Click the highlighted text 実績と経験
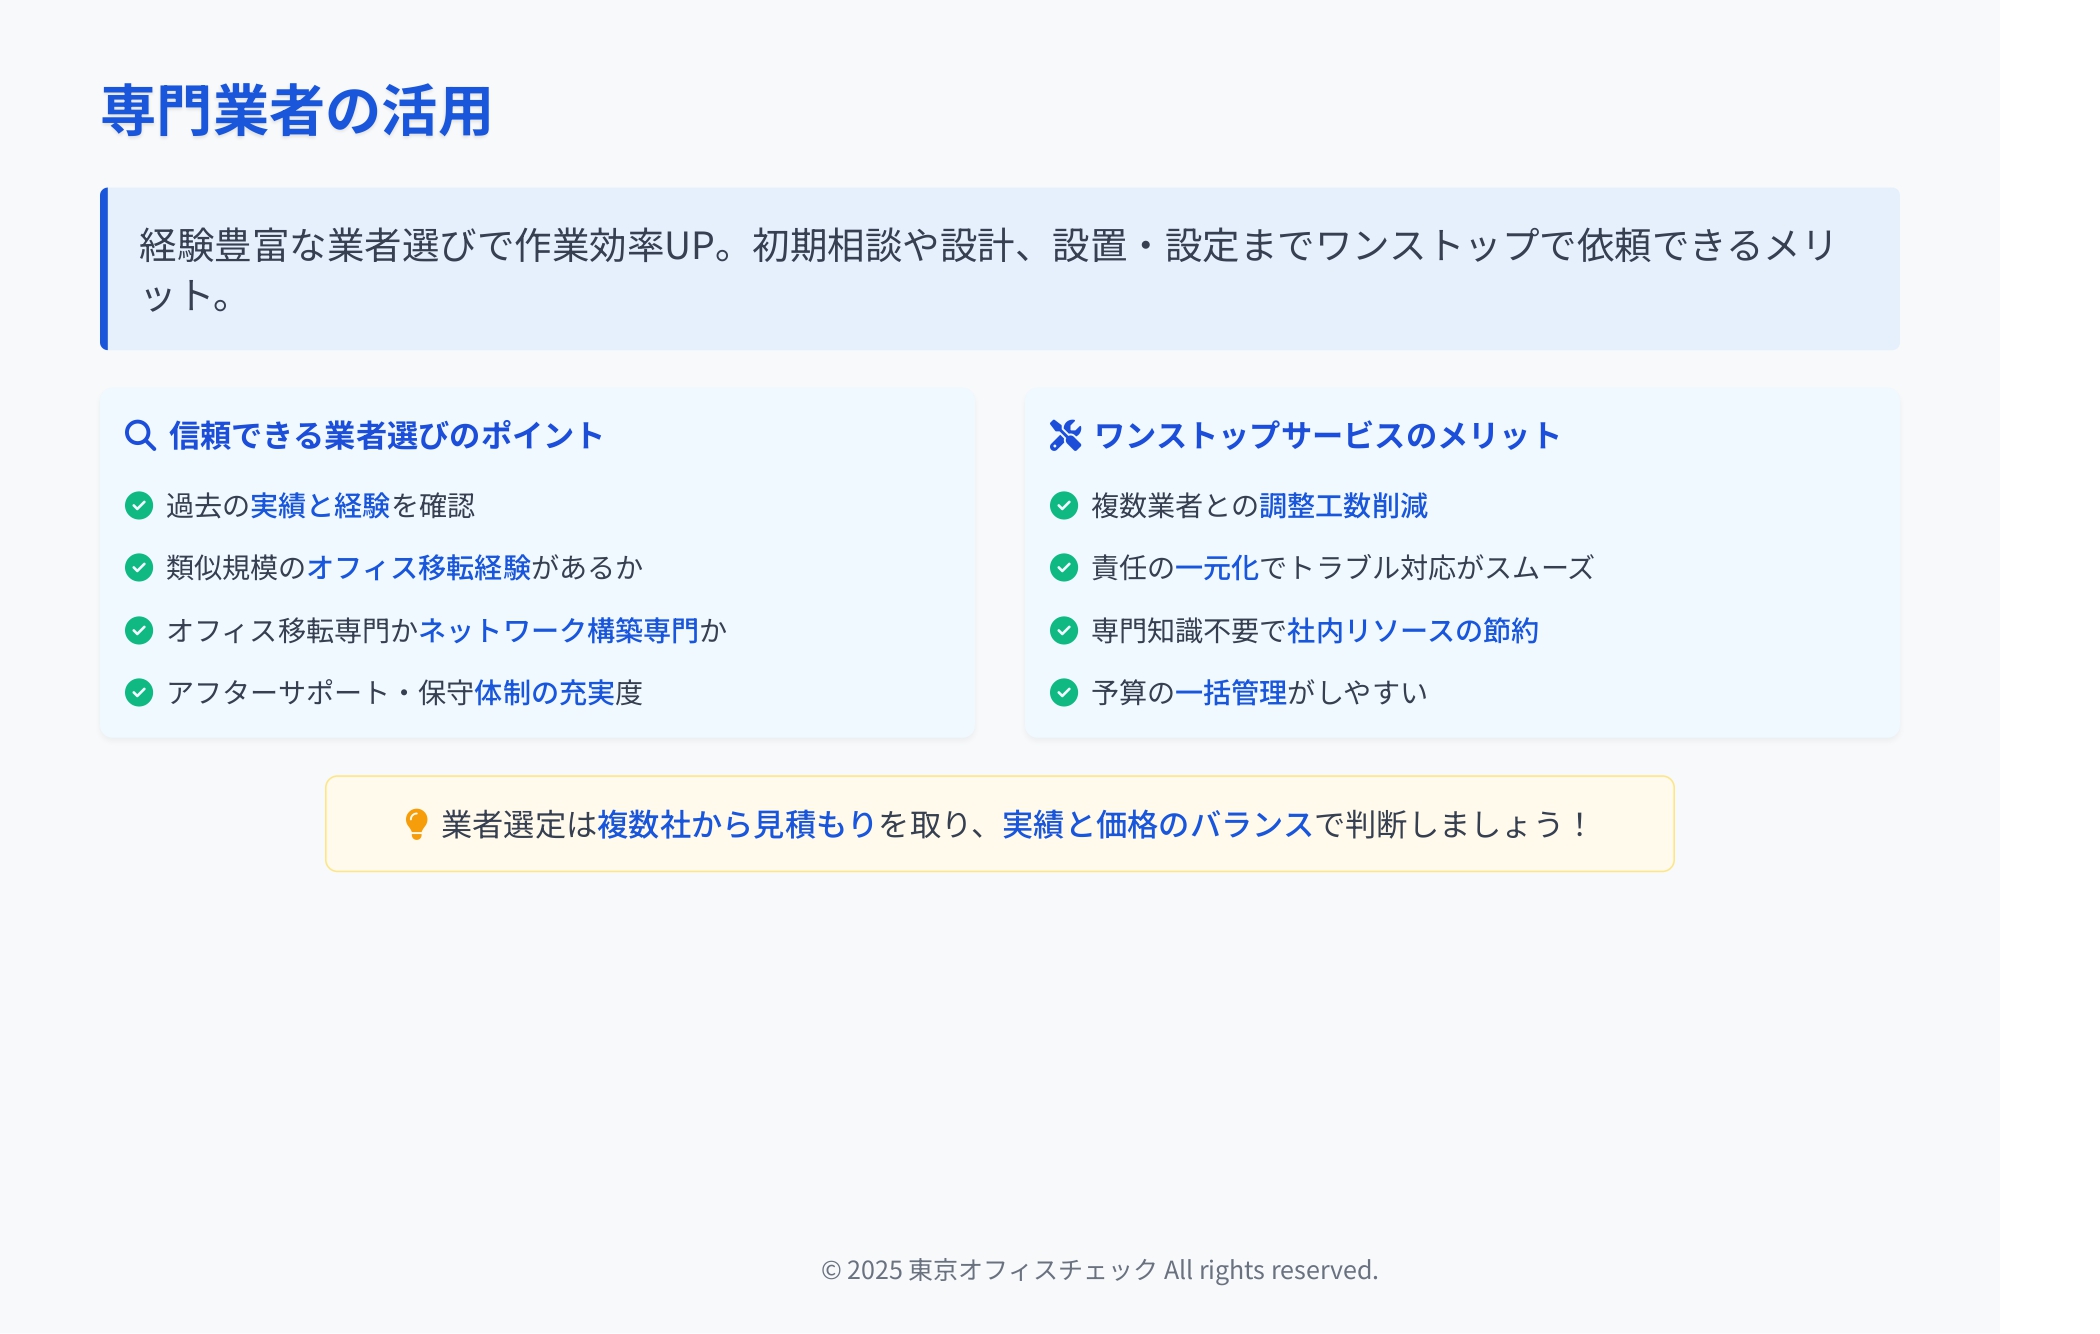2100x1334 pixels. point(320,506)
